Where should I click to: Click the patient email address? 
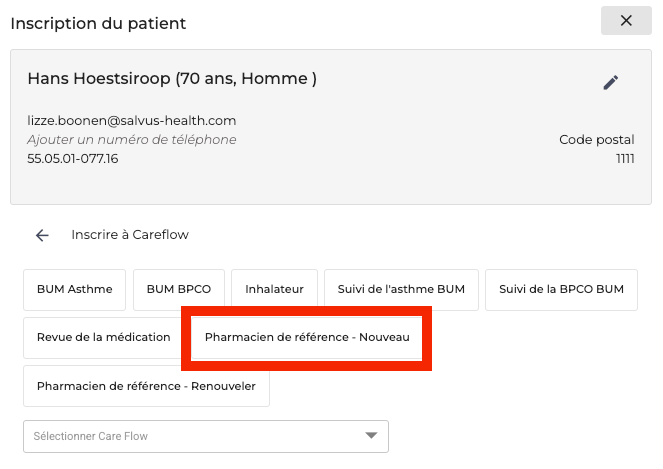click(x=132, y=121)
